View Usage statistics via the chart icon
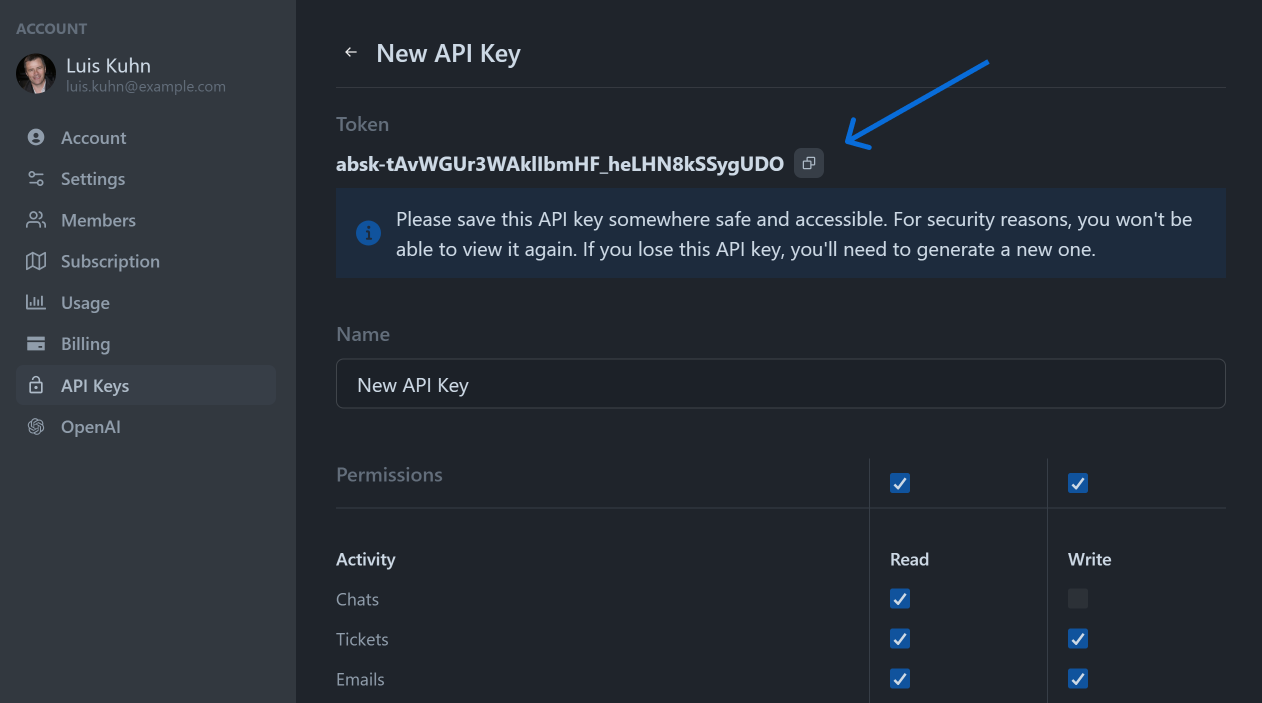Viewport: 1262px width, 703px height. (36, 302)
